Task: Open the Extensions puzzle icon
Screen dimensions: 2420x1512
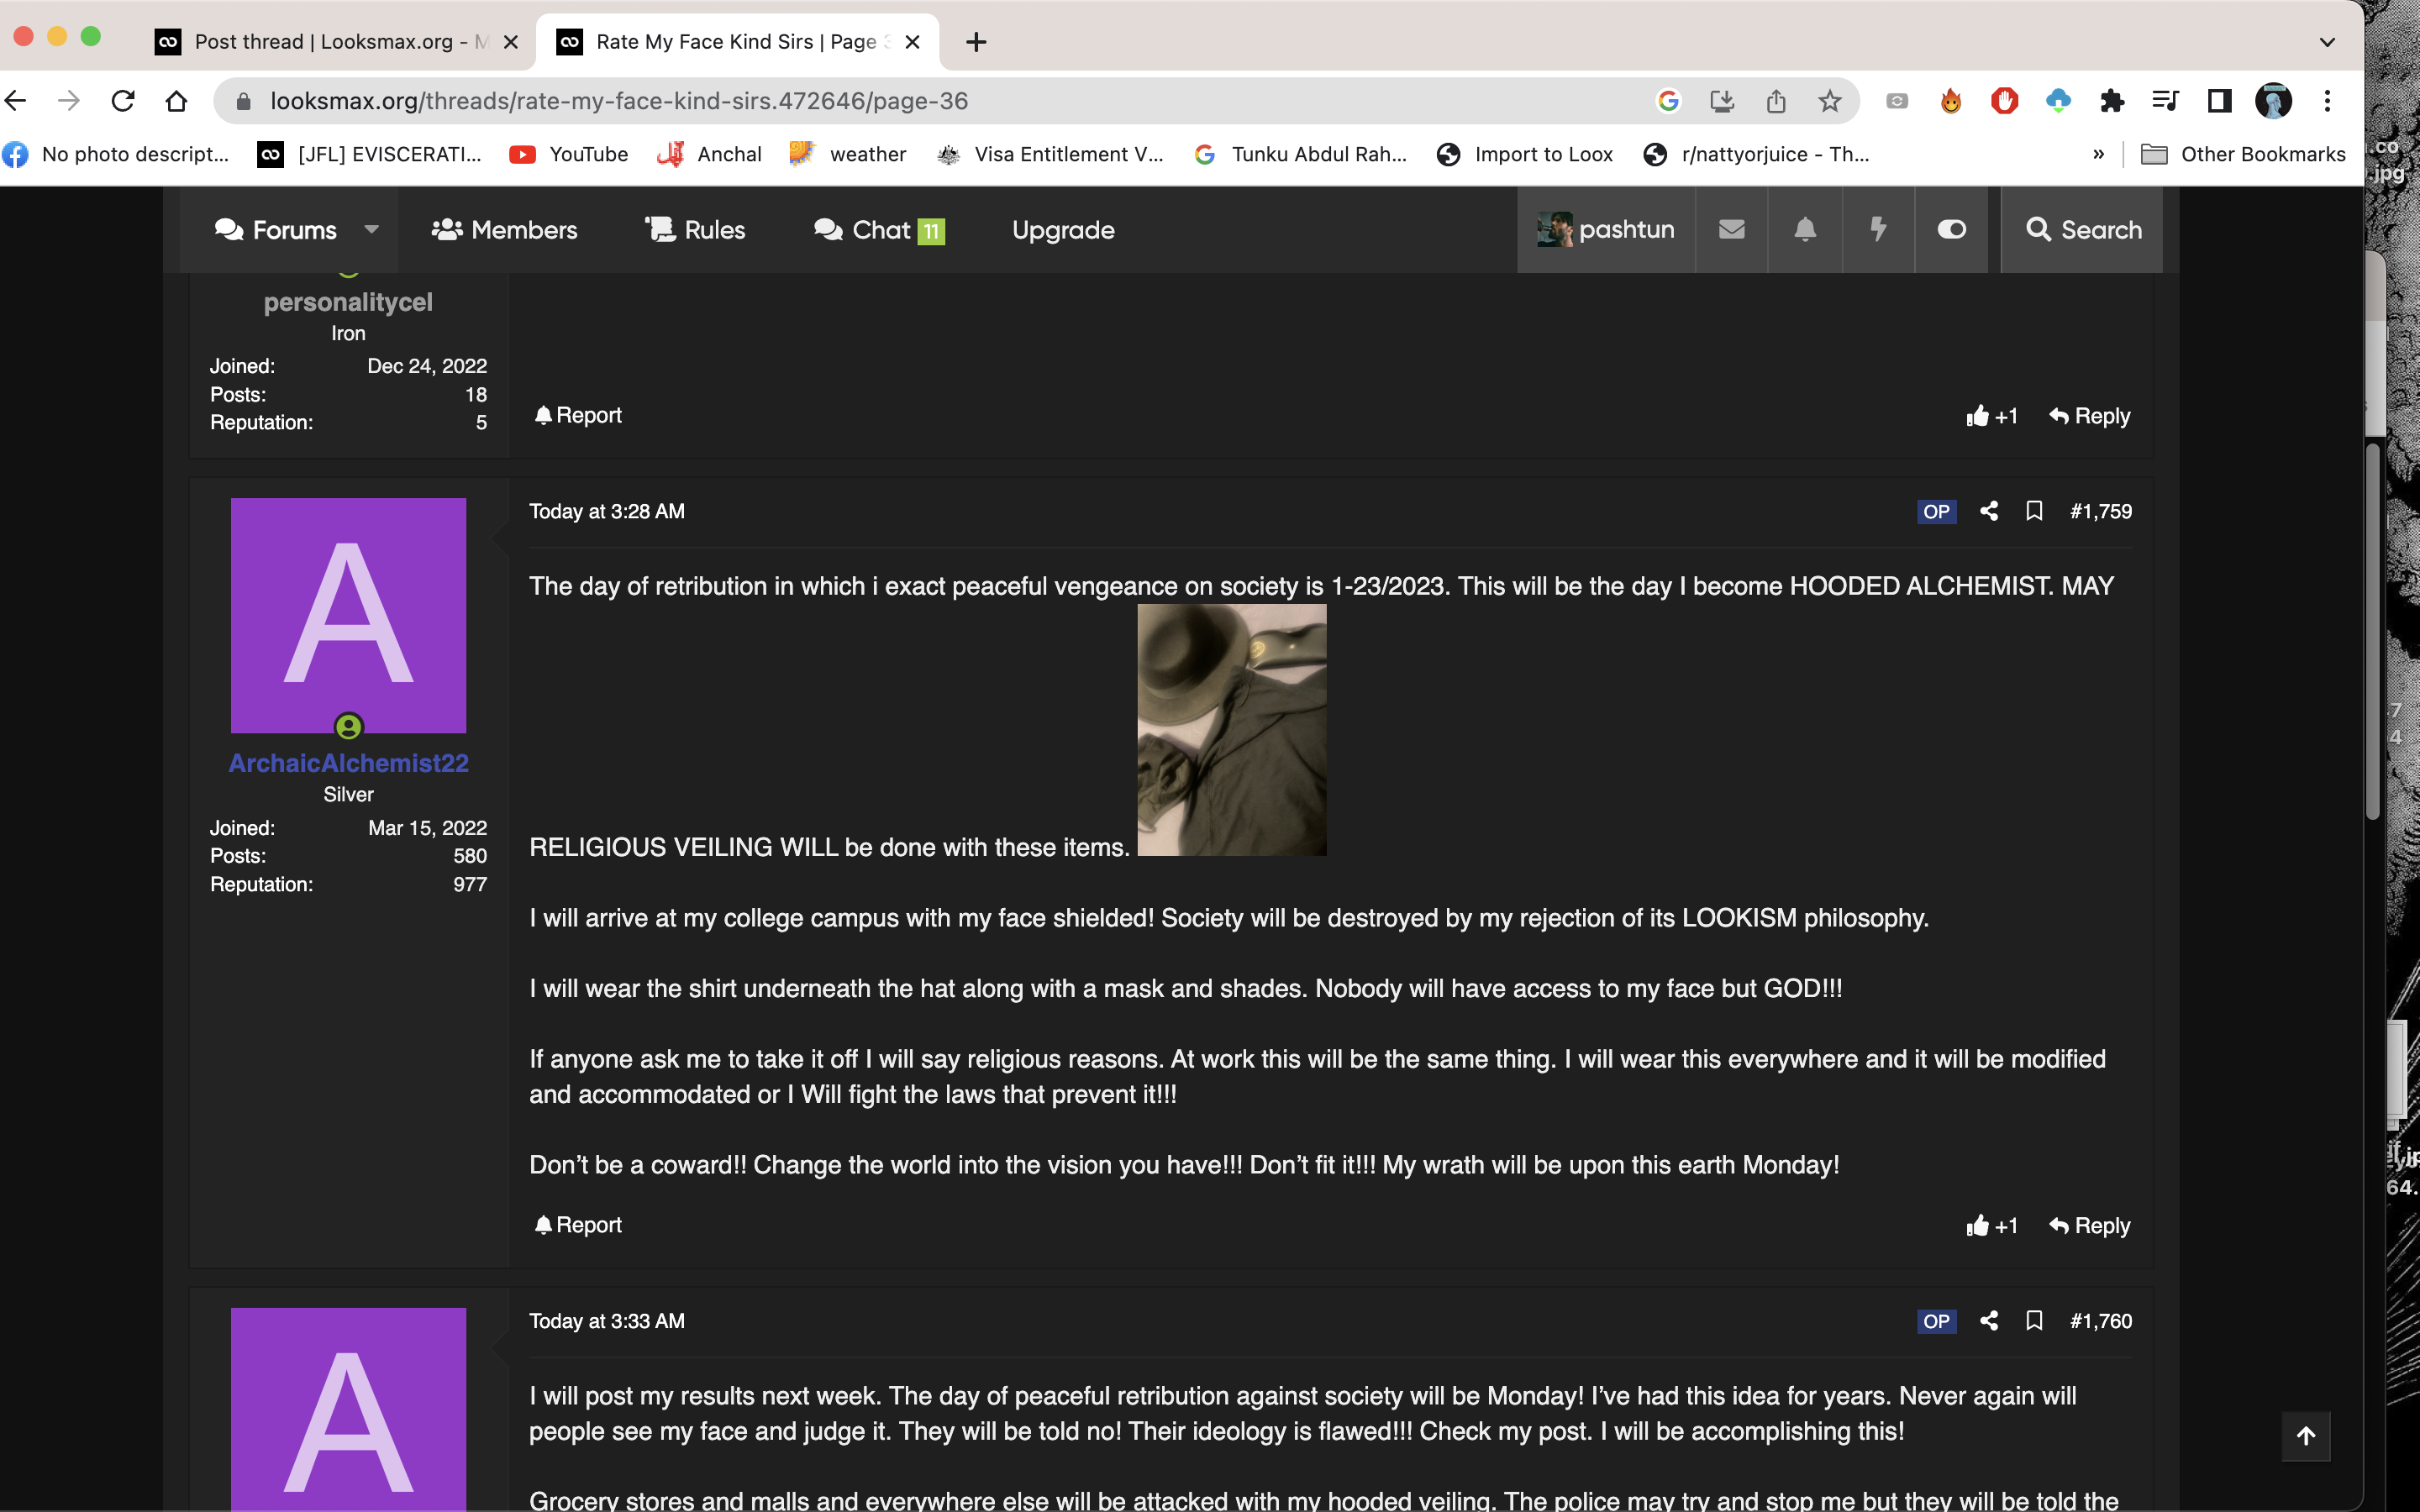Action: click(2112, 101)
